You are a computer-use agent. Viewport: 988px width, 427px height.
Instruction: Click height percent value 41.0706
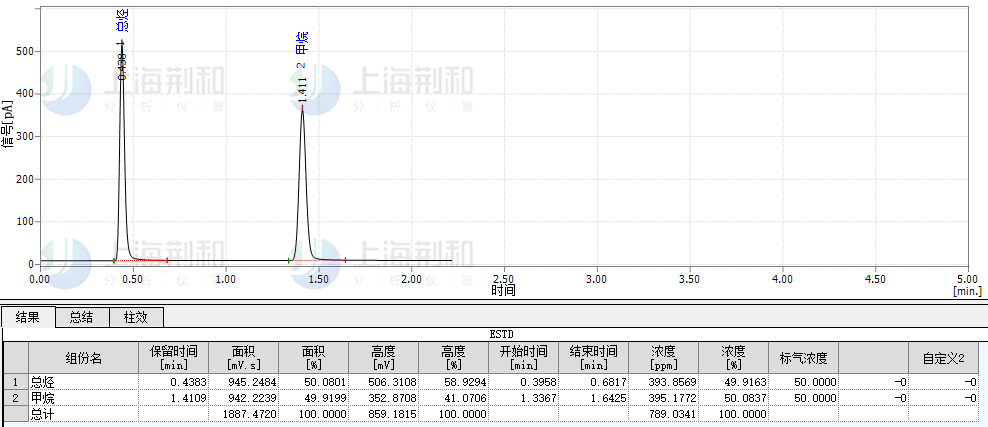[x=466, y=398]
